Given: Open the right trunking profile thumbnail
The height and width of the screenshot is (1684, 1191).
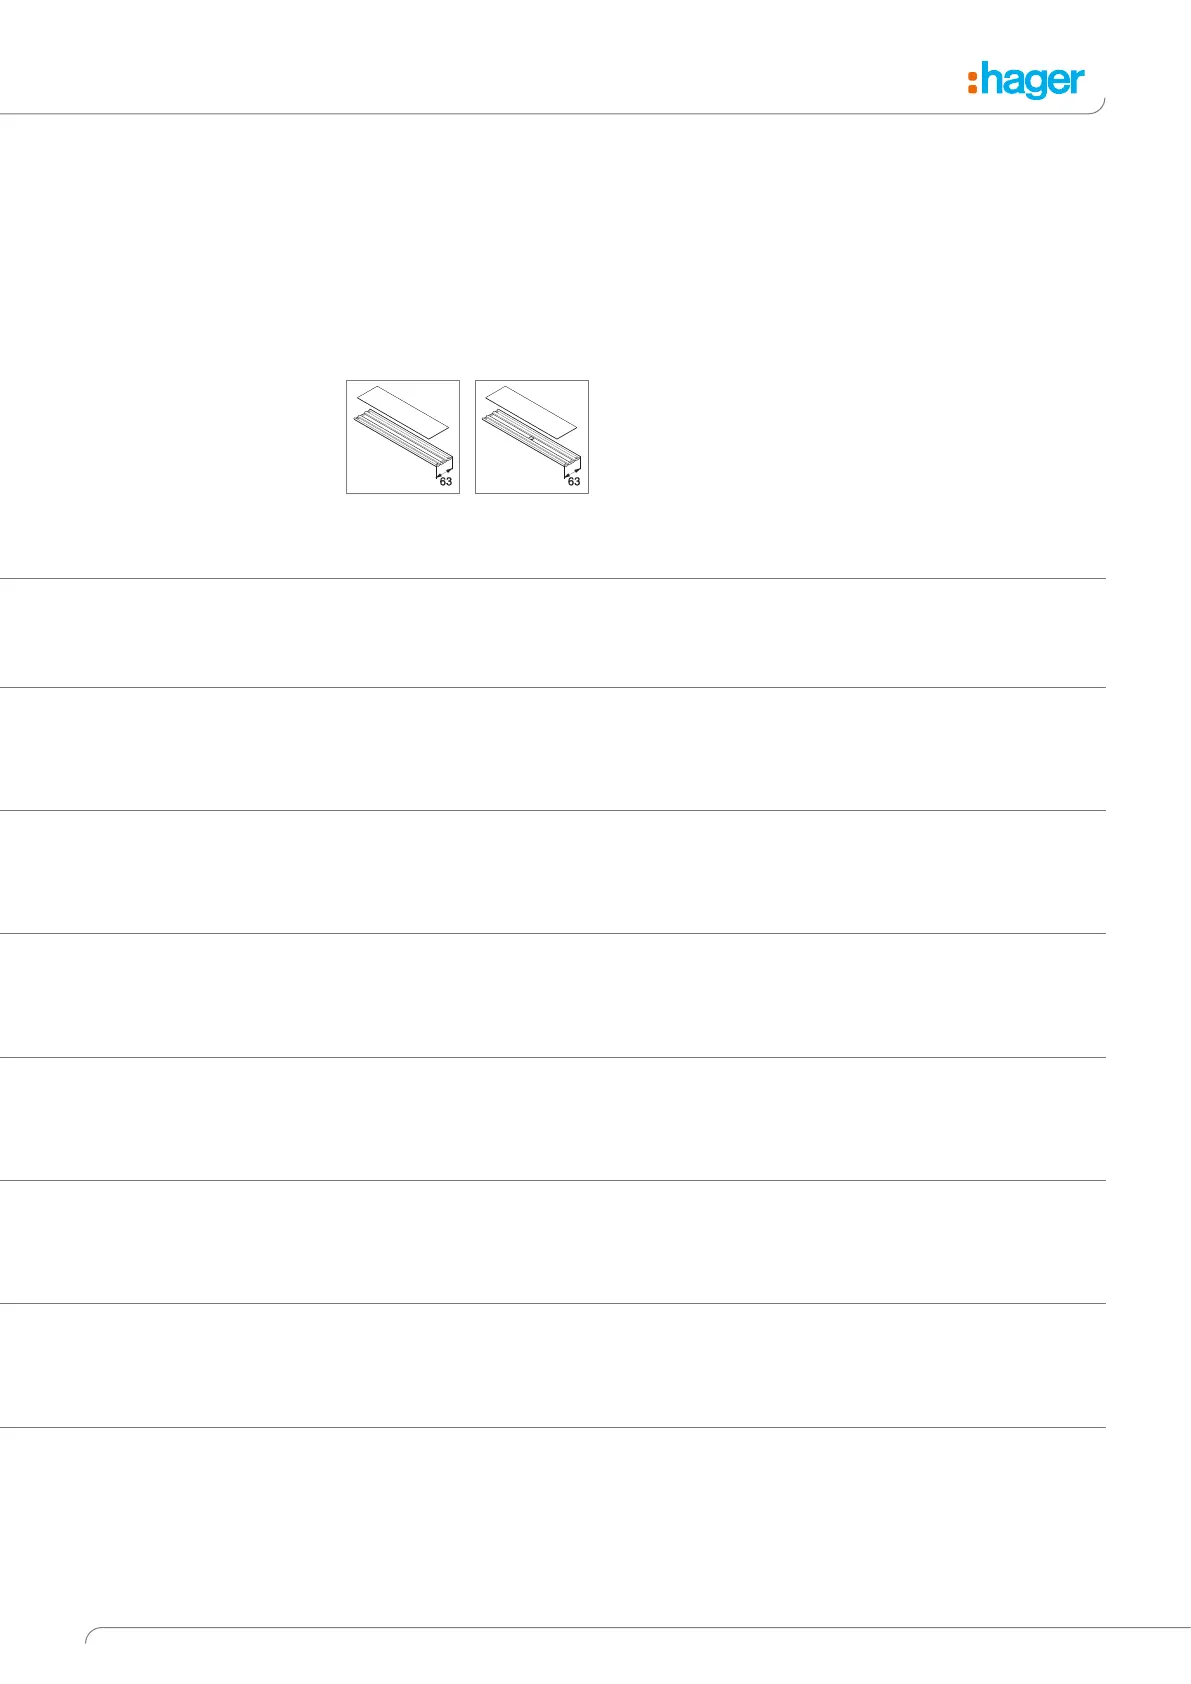Looking at the screenshot, I should pos(532,437).
